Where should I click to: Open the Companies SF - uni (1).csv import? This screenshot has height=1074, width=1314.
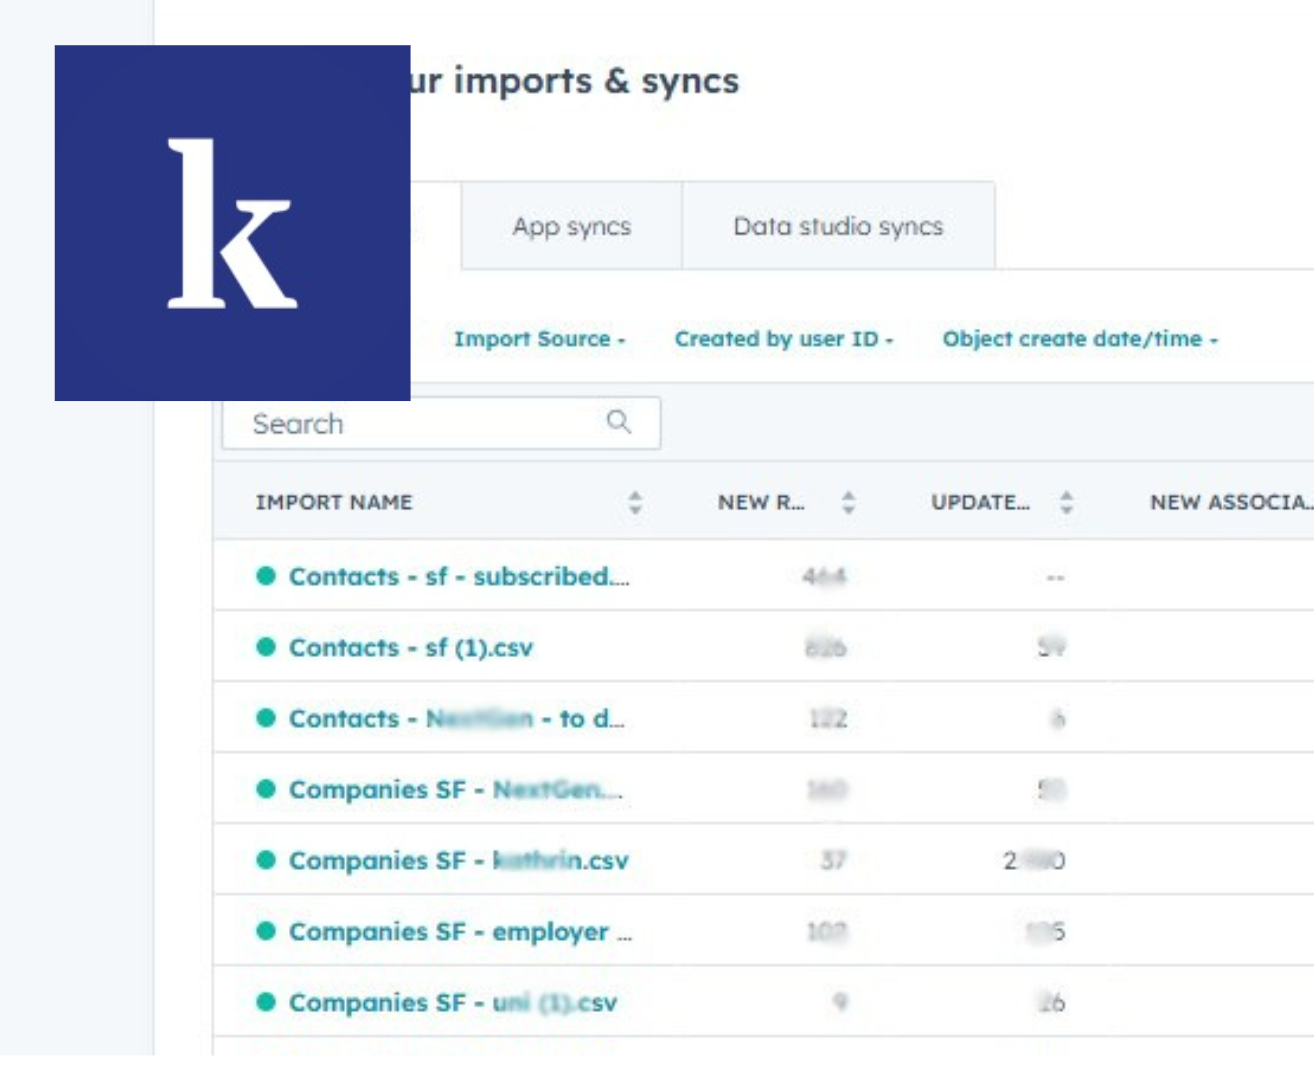pyautogui.click(x=453, y=1002)
